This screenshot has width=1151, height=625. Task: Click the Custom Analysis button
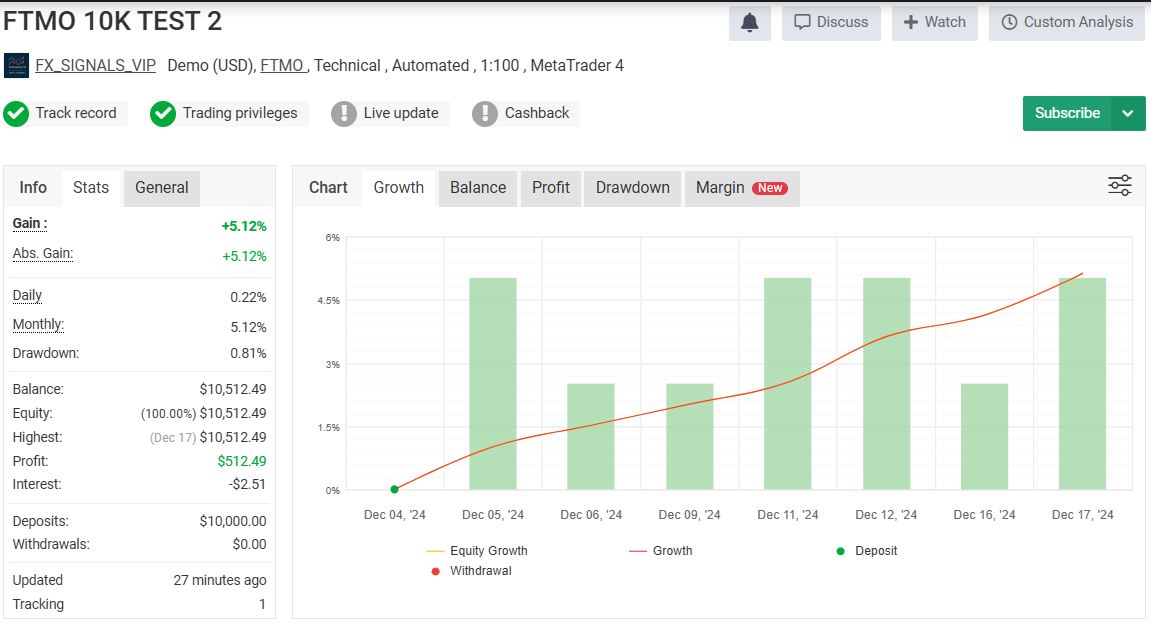click(1067, 23)
